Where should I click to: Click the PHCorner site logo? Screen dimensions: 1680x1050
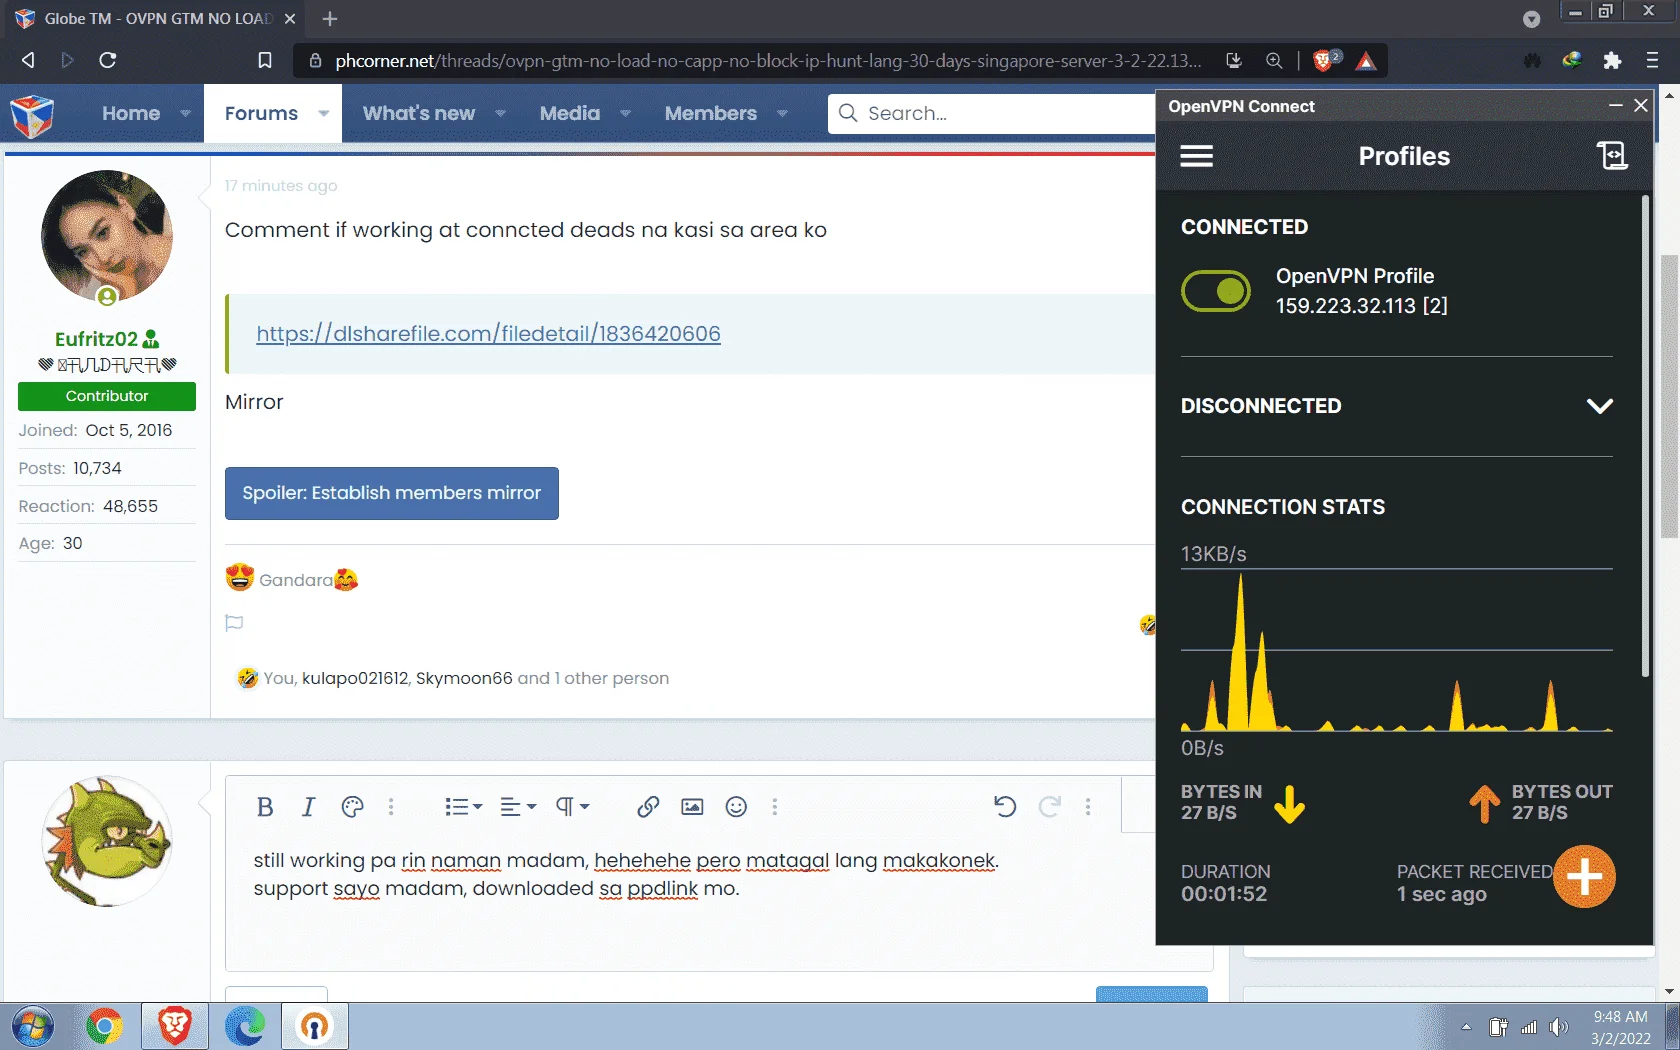[32, 115]
